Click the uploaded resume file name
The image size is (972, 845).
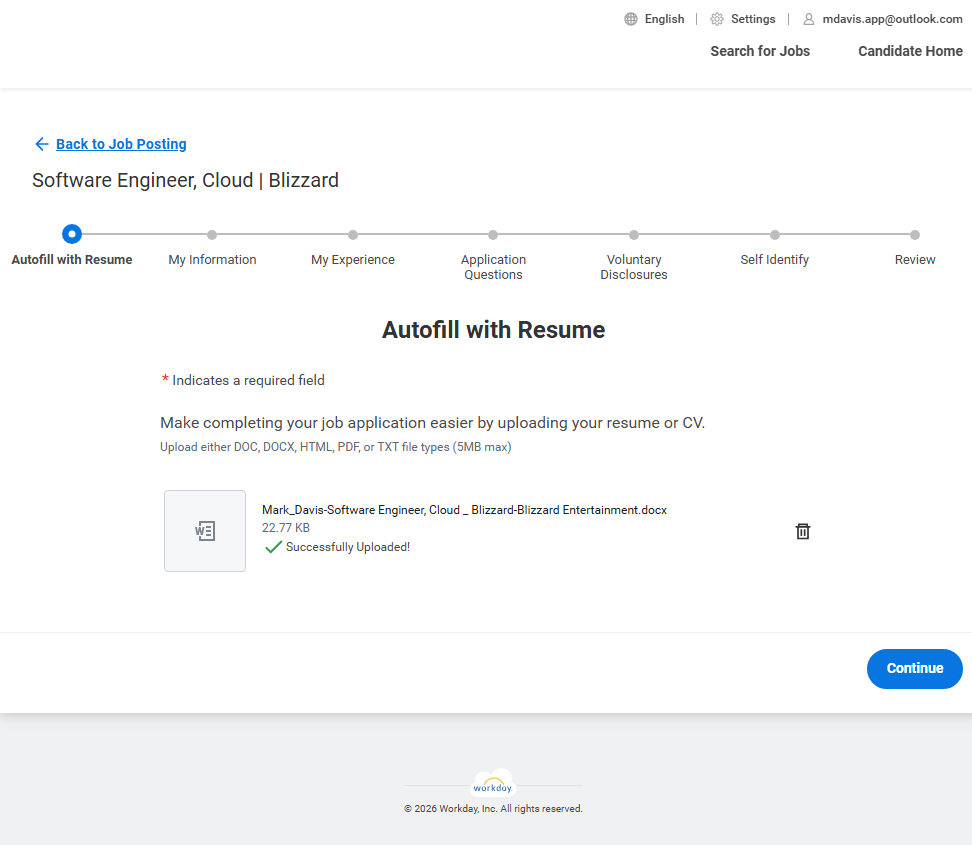464,510
